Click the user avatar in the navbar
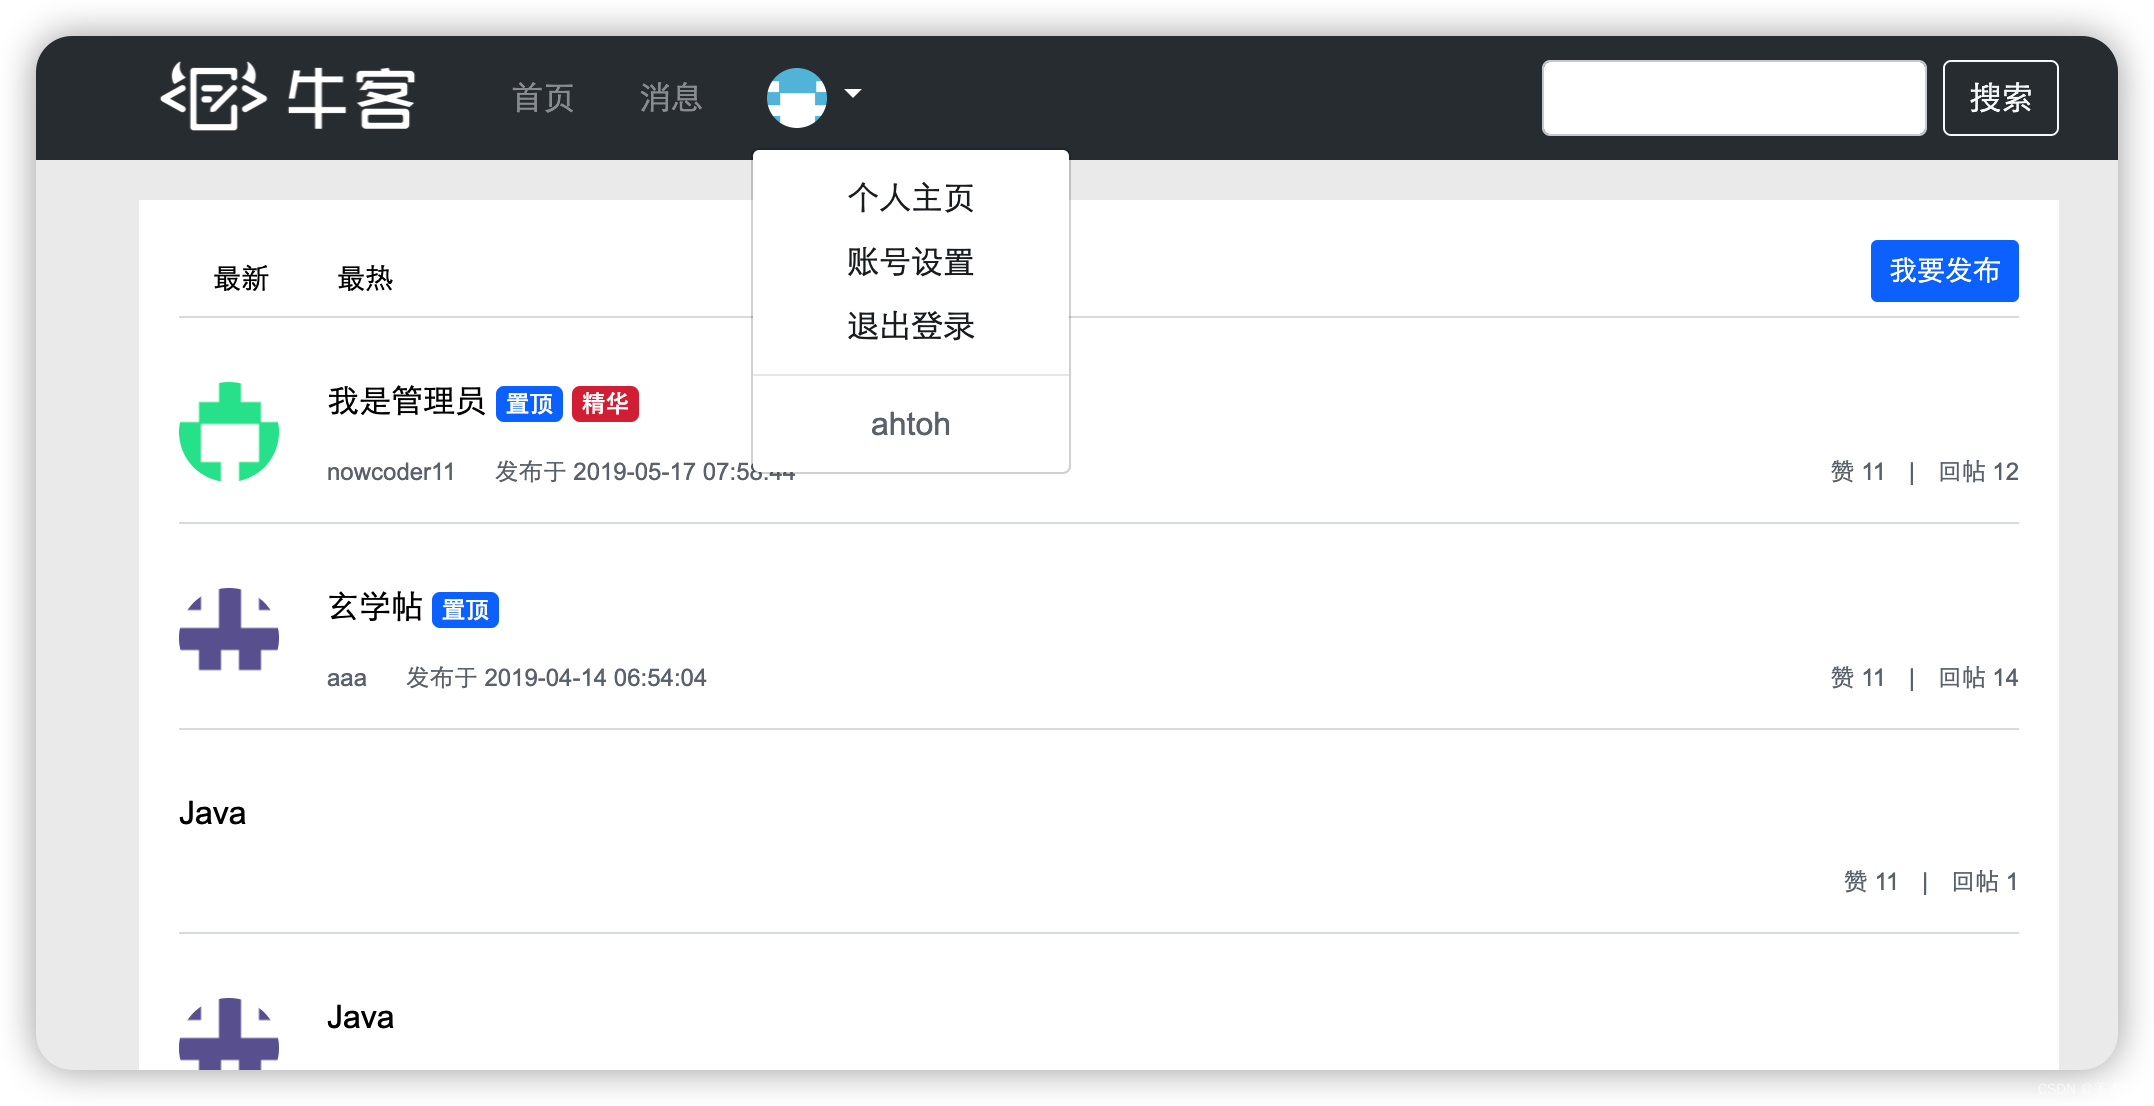Image resolution: width=2154 pixels, height=1106 pixels. [797, 97]
